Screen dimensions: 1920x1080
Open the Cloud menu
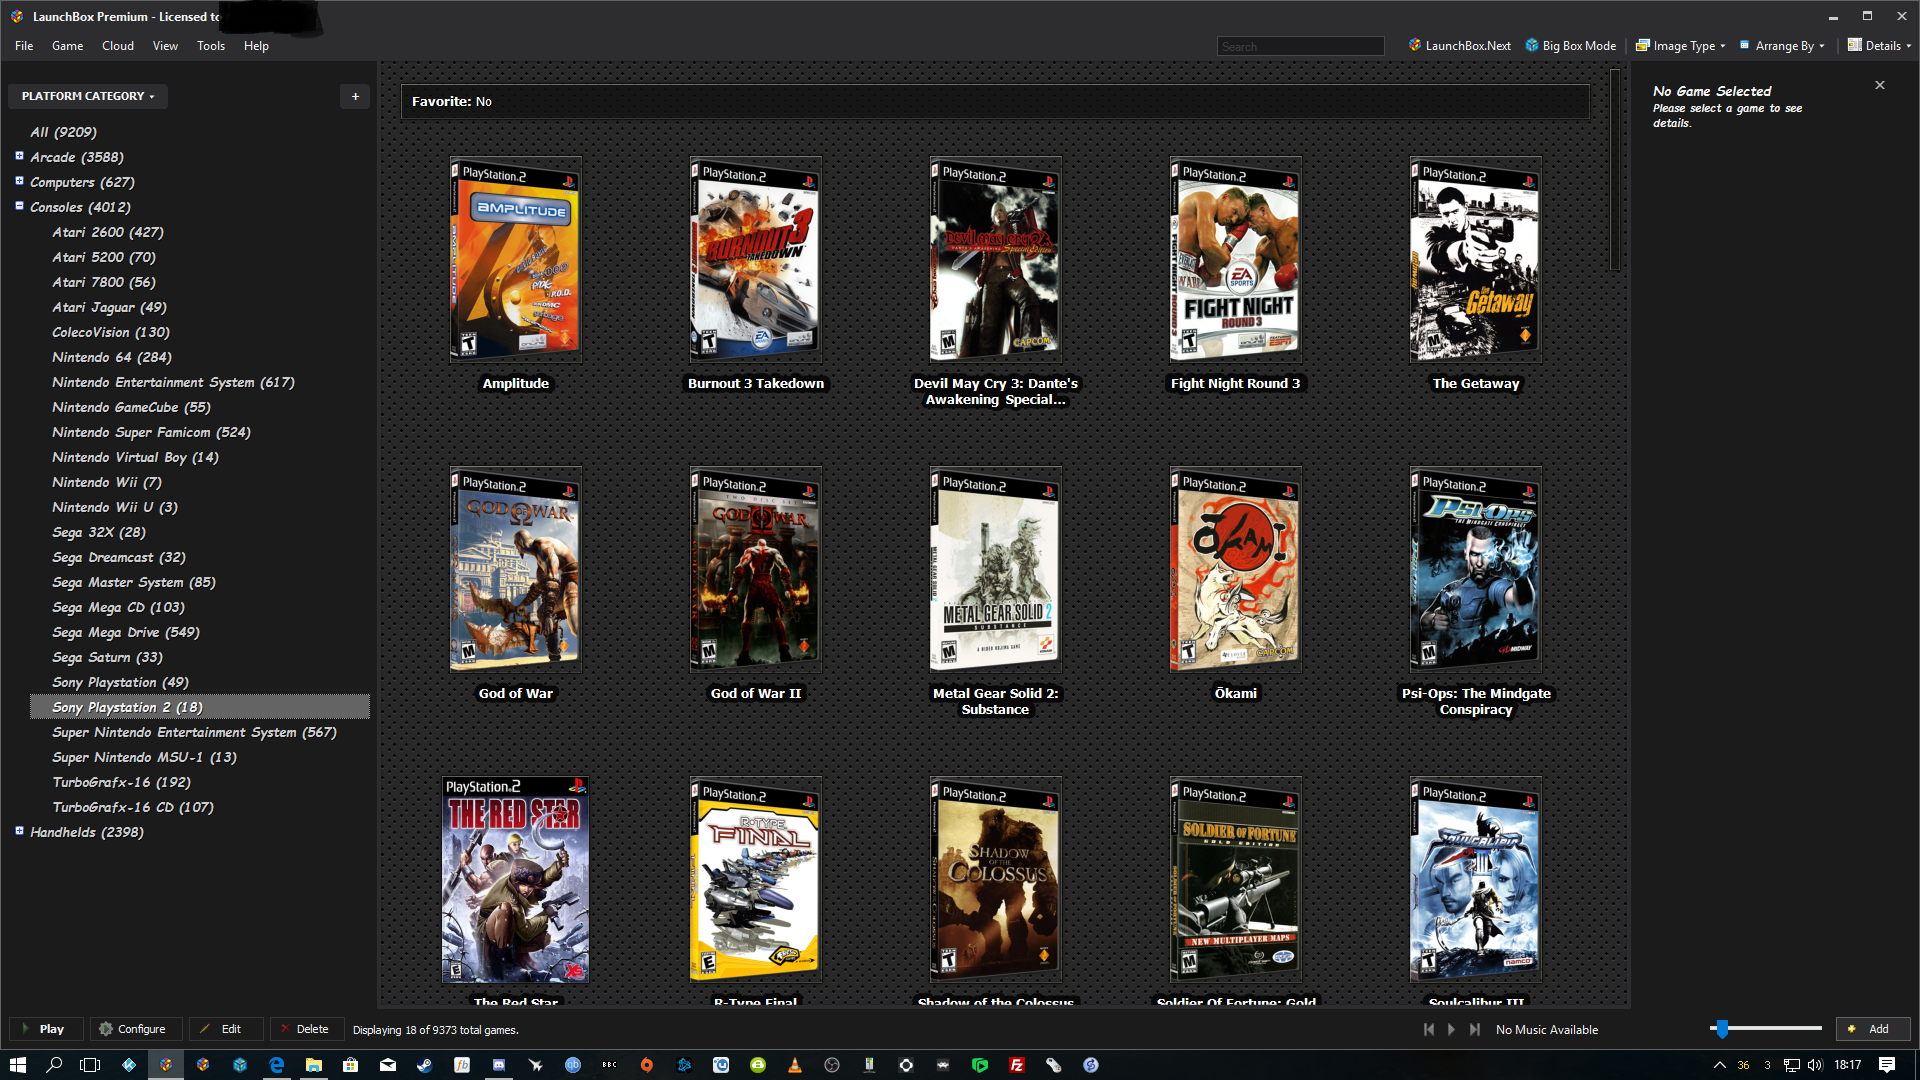coord(118,46)
